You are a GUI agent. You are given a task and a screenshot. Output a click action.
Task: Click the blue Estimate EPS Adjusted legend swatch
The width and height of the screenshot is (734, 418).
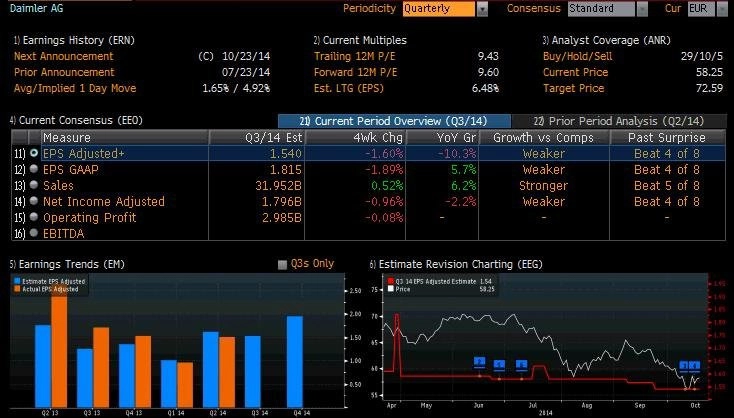[x=17, y=281]
